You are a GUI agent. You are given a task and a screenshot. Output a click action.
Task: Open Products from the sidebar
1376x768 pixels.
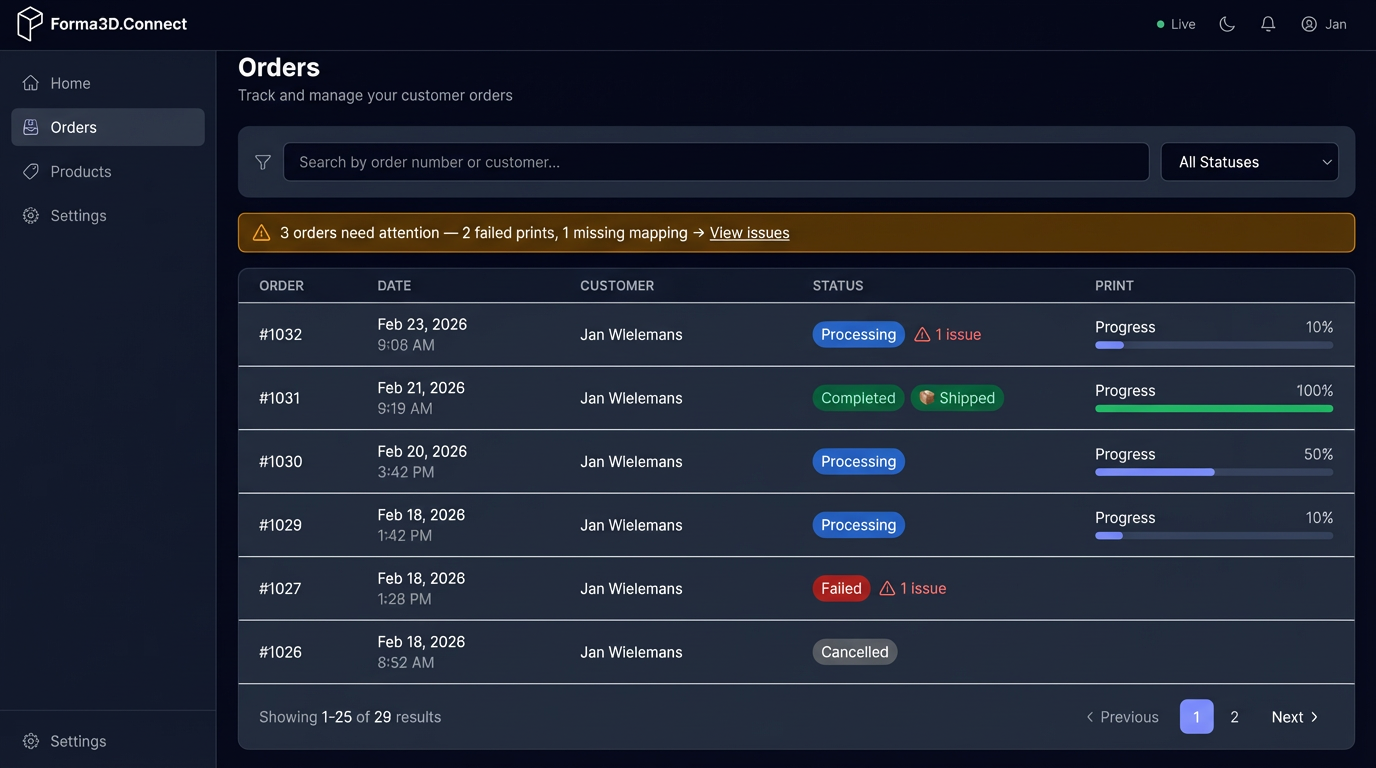coord(80,171)
